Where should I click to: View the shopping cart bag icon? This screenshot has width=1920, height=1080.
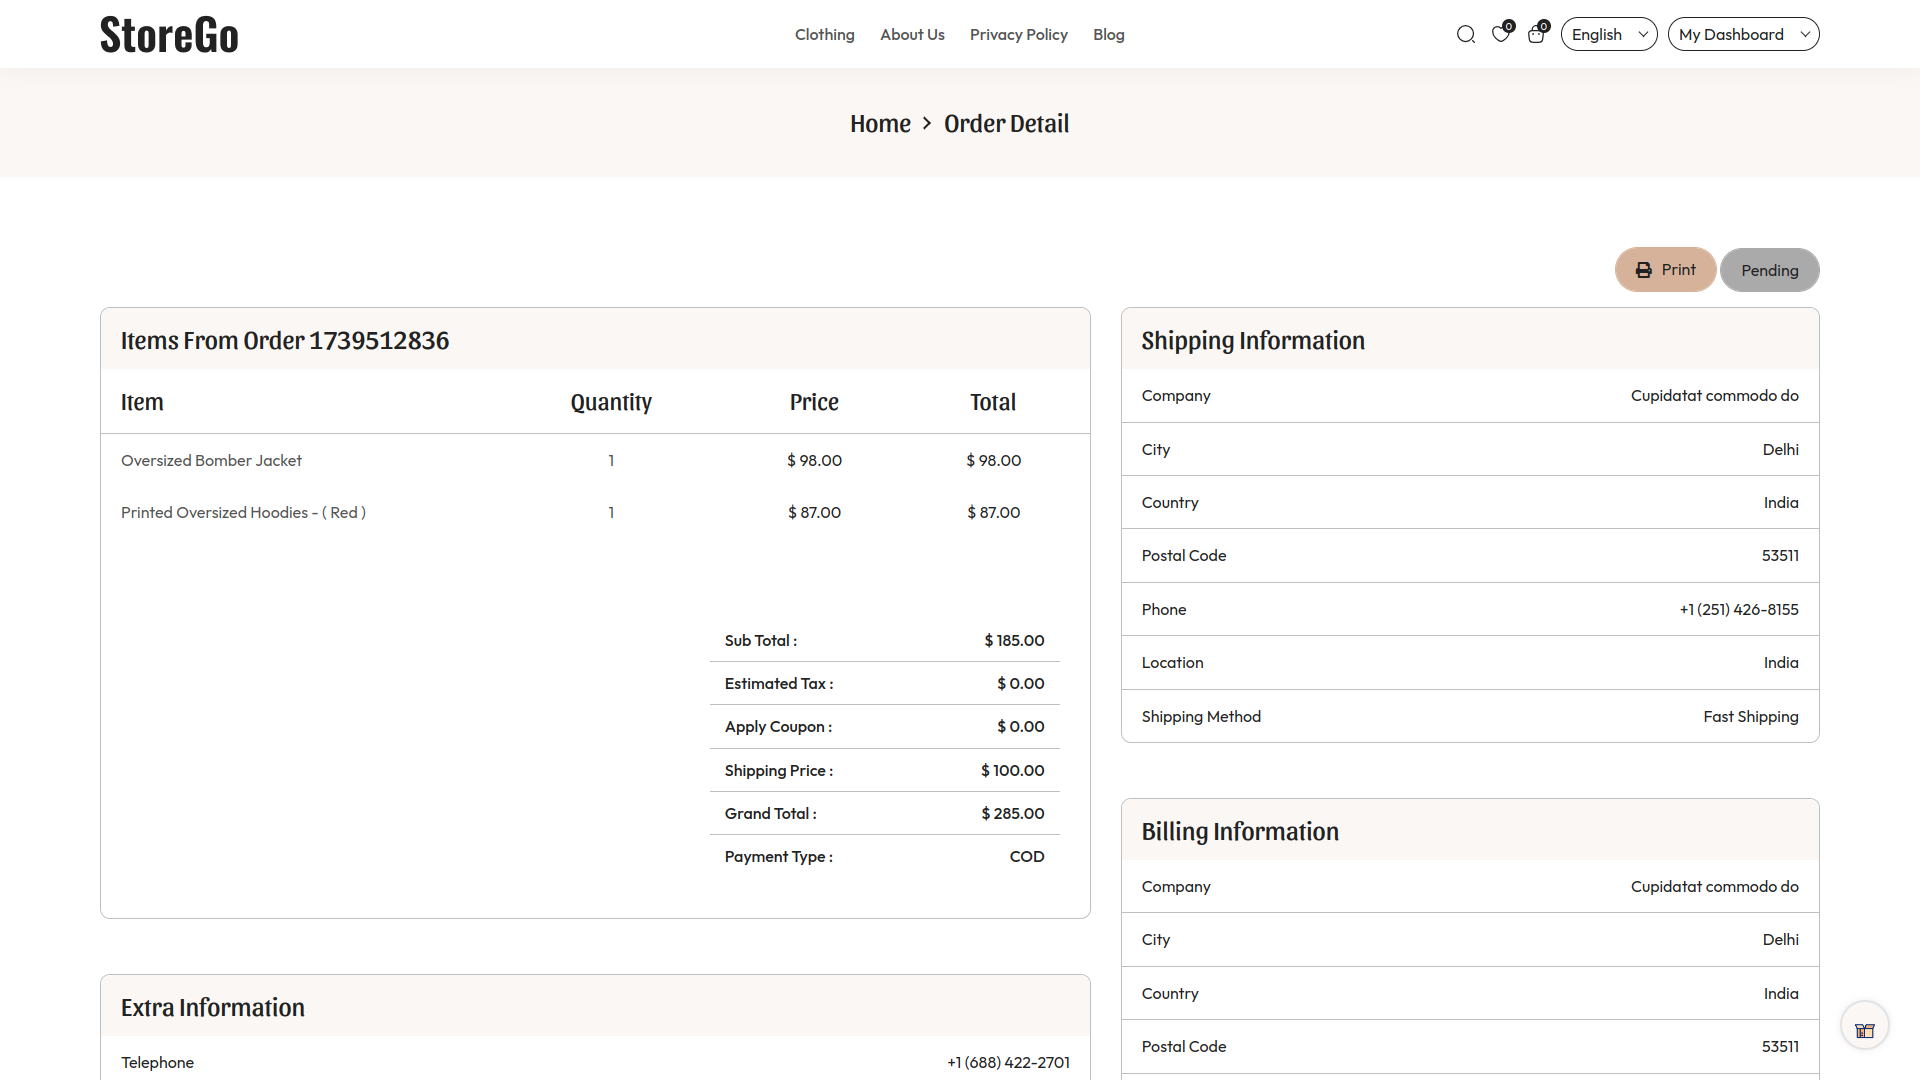pyautogui.click(x=1536, y=33)
